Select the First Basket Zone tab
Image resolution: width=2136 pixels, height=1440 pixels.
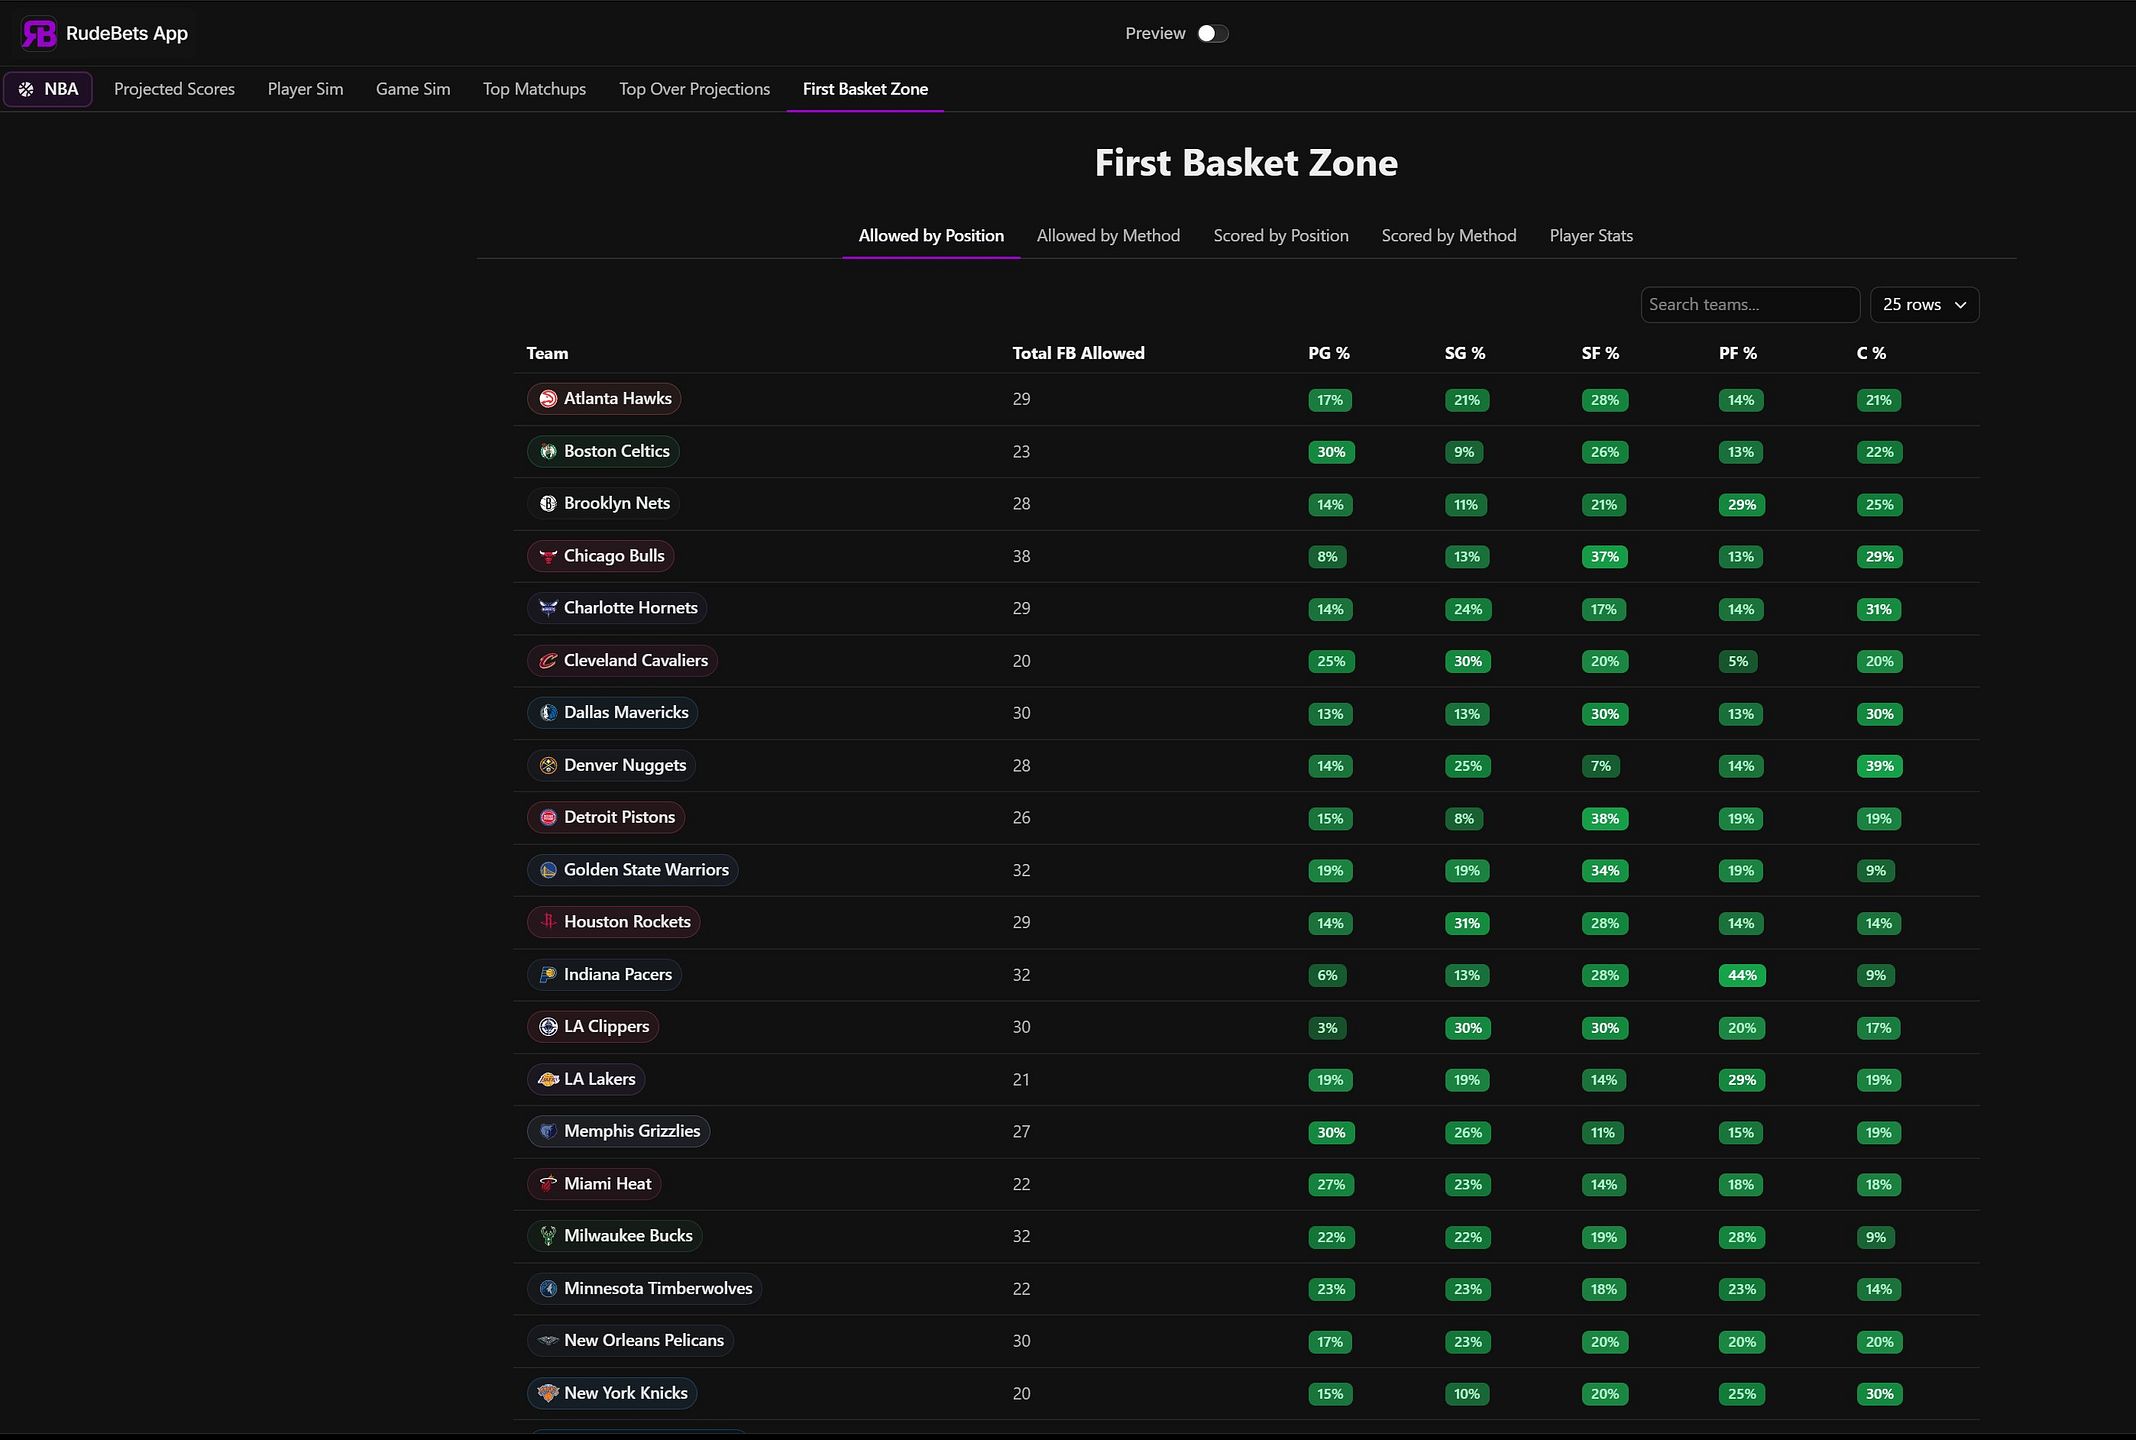tap(865, 89)
